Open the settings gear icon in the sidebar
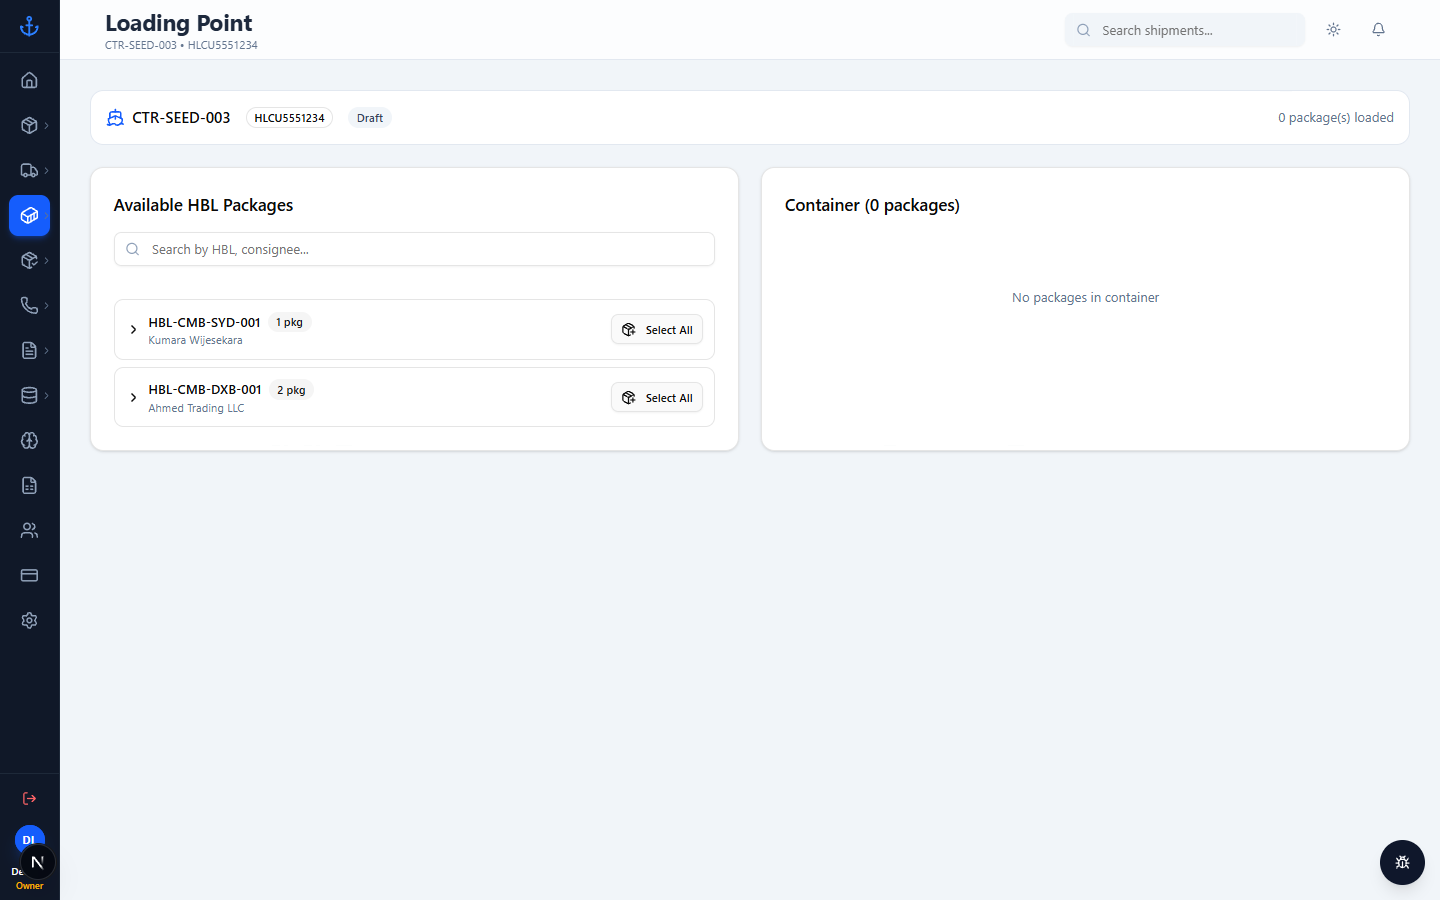 29,620
